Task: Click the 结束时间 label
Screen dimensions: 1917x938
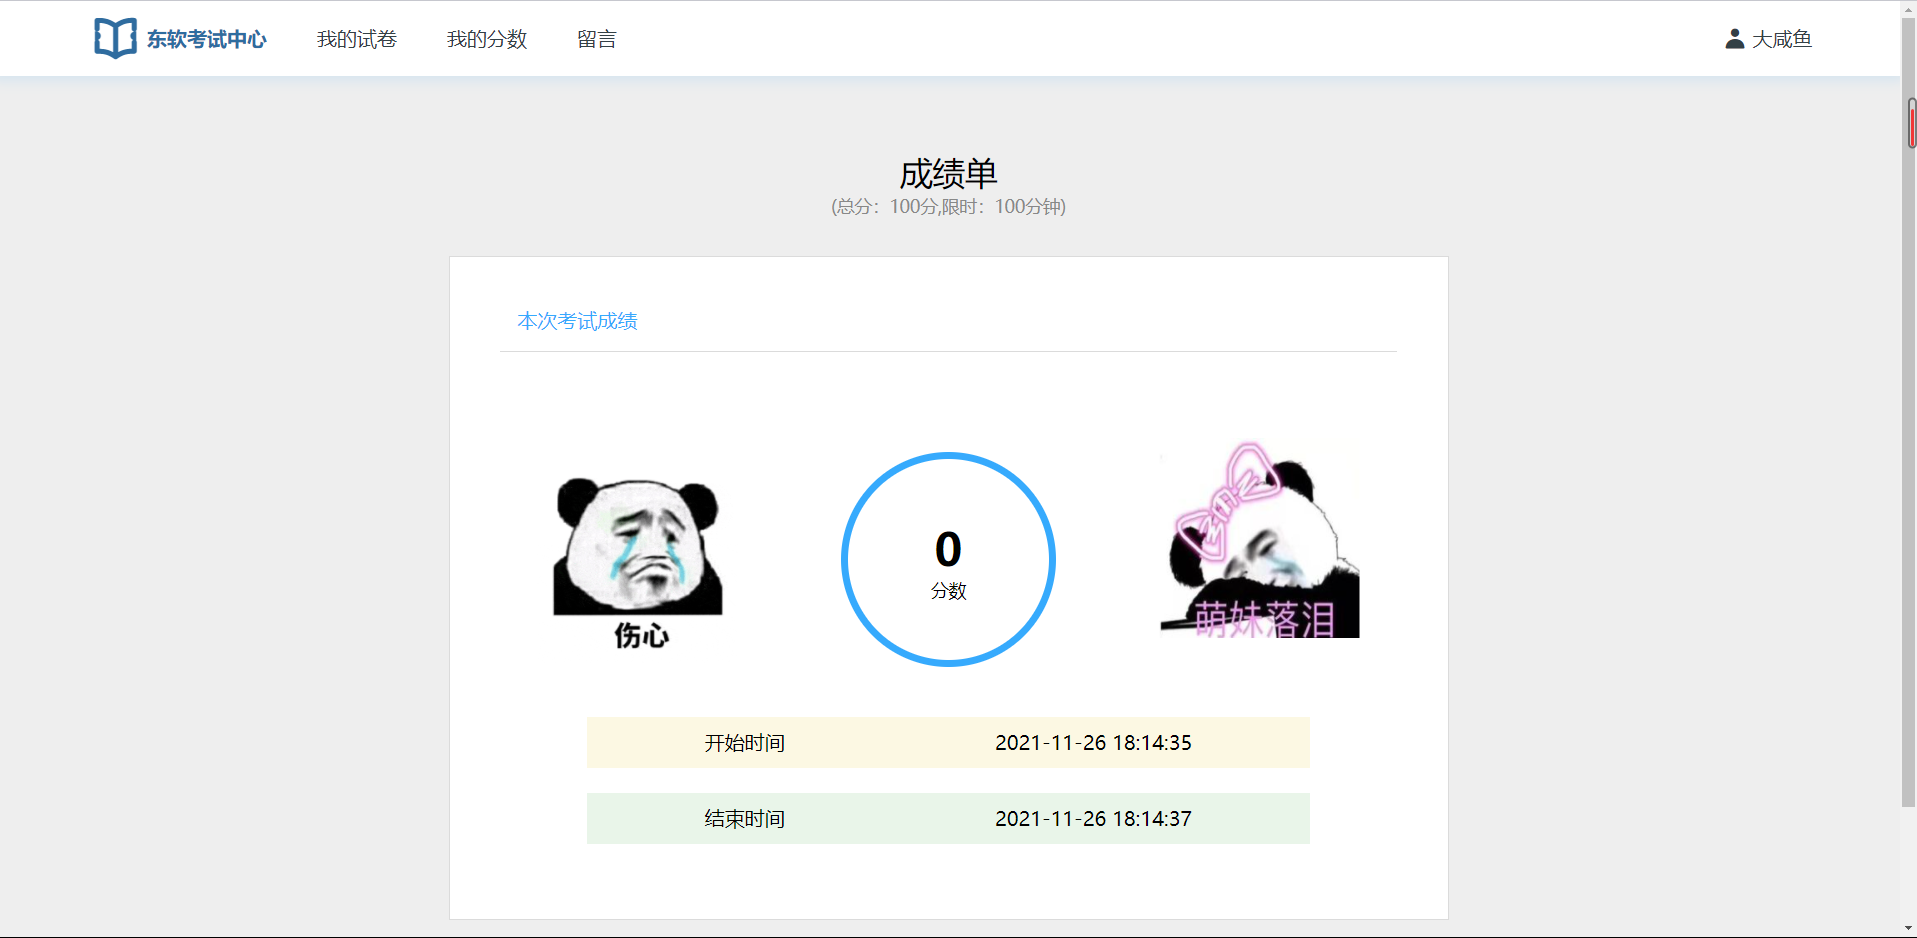Action: pyautogui.click(x=745, y=819)
